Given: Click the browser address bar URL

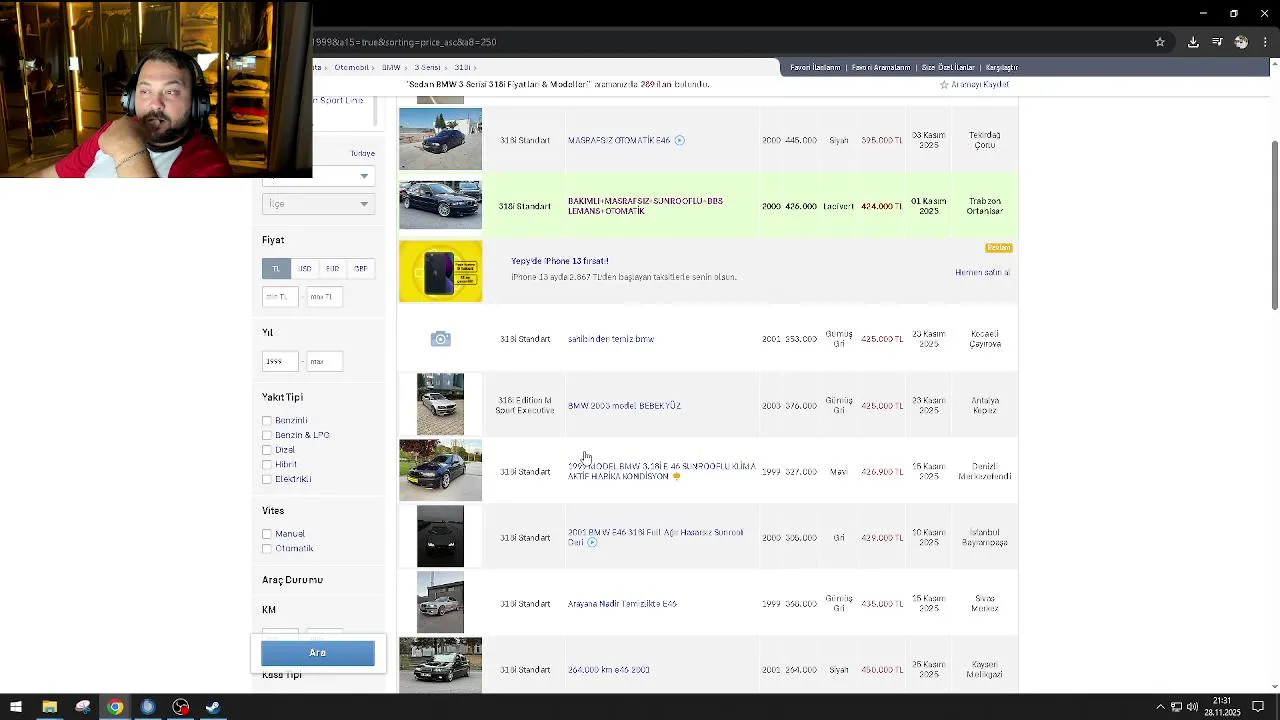Looking at the screenshot, I should pyautogui.click(x=404, y=42).
